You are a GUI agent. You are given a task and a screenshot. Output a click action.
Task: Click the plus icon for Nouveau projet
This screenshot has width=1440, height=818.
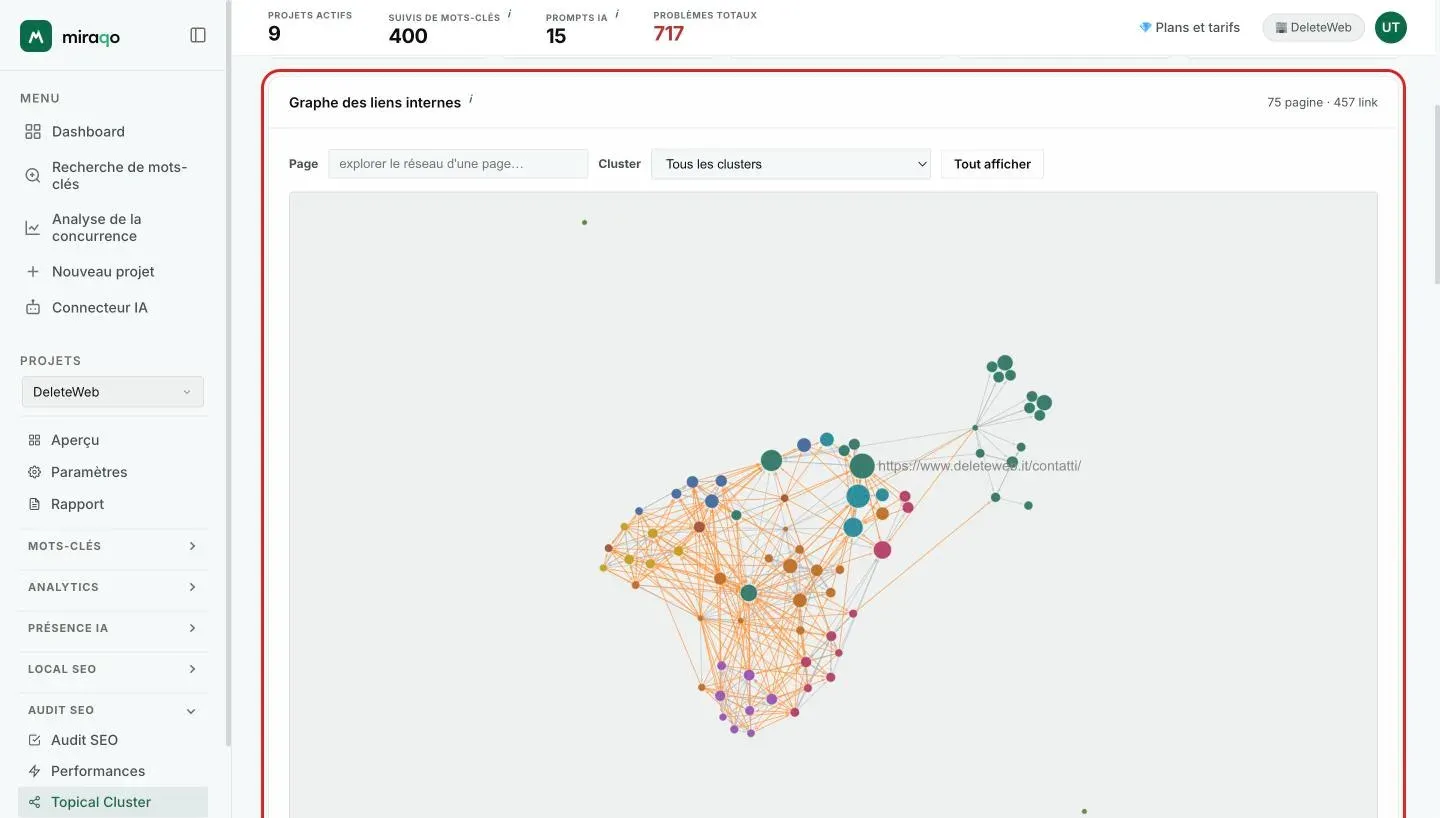tap(33, 272)
